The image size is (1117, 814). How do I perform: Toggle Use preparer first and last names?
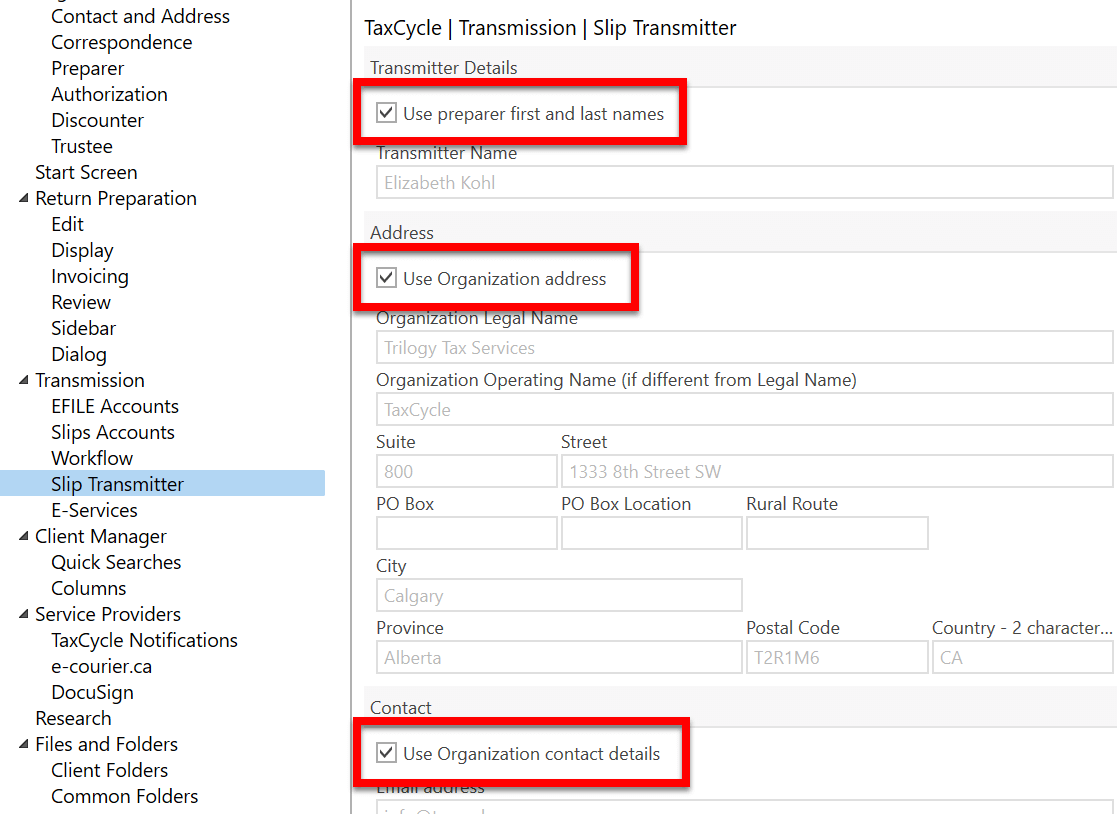coord(386,113)
